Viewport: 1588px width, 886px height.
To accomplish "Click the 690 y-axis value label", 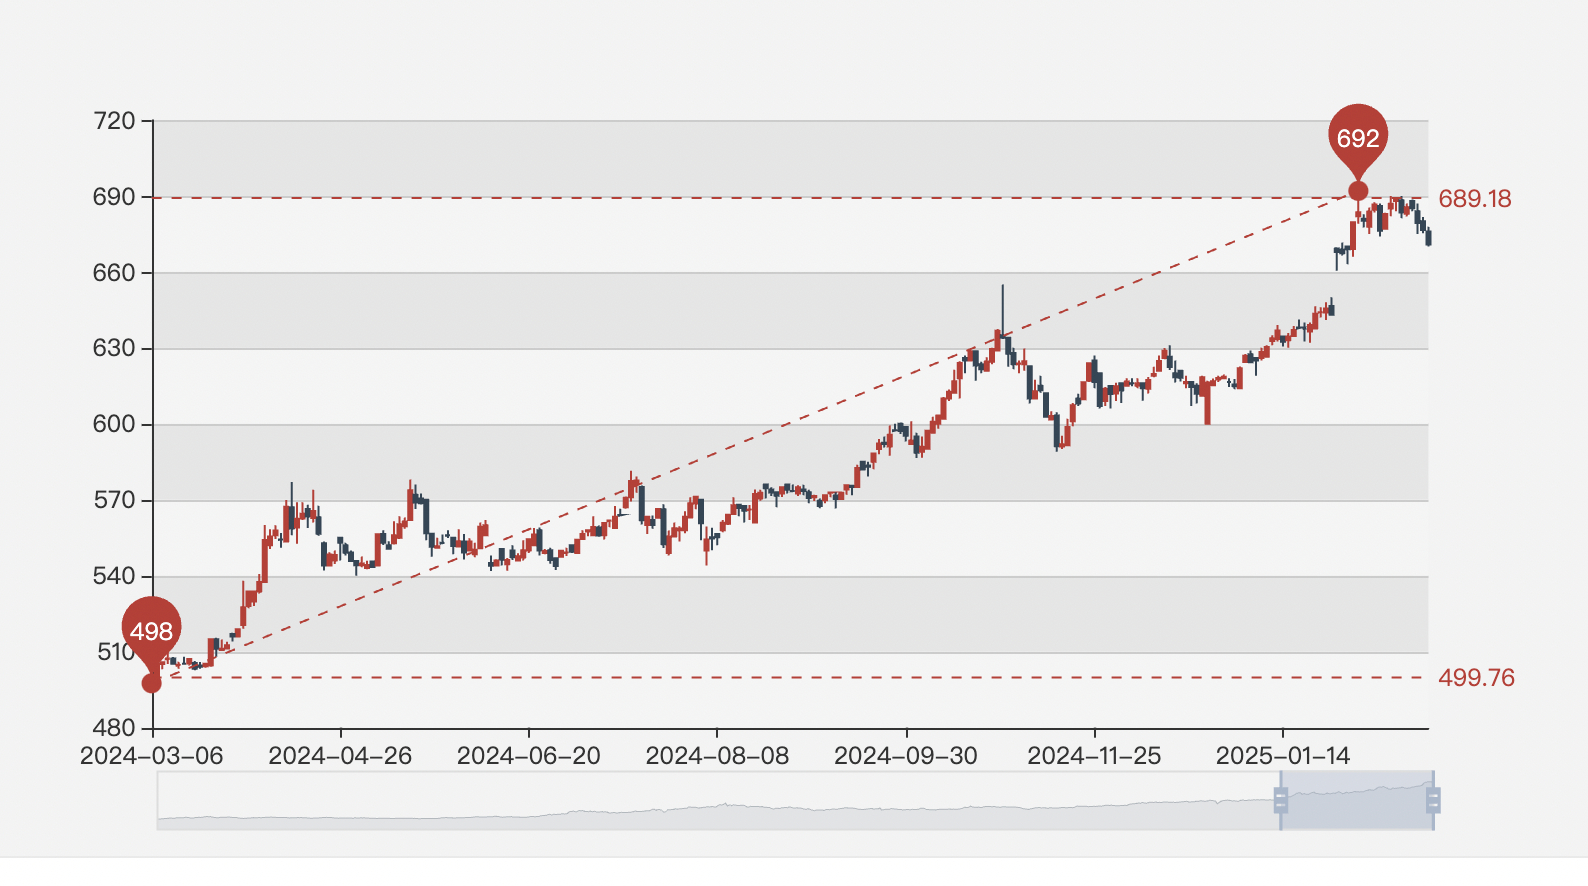I will pyautogui.click(x=114, y=197).
